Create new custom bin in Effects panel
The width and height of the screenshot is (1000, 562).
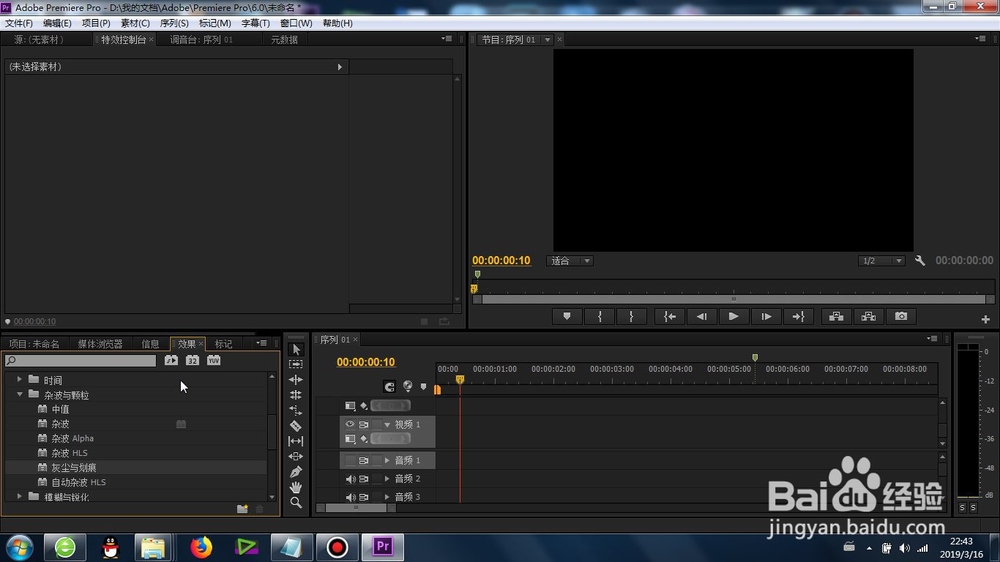[x=242, y=508]
